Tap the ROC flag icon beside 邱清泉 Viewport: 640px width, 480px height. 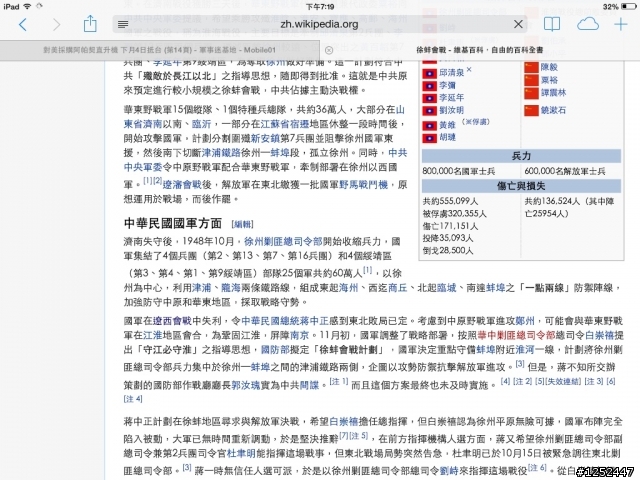429,73
